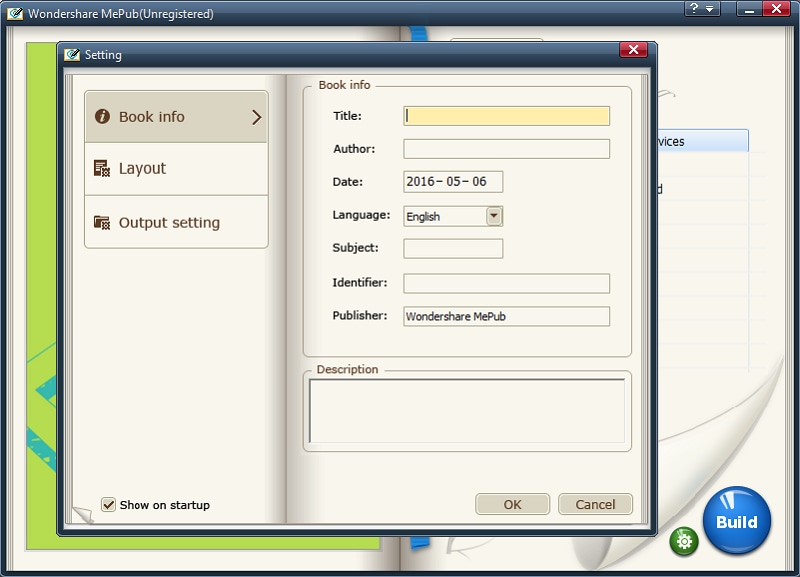Open the Output setting tab

pos(176,222)
